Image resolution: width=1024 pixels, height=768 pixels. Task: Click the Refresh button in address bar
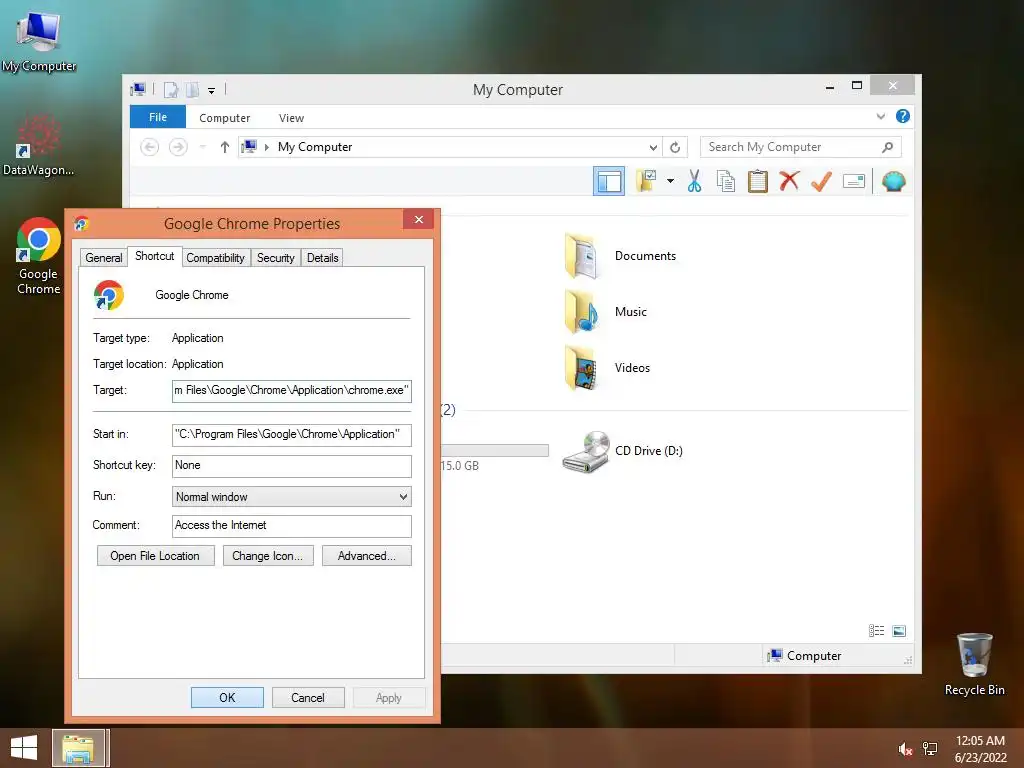tap(675, 148)
